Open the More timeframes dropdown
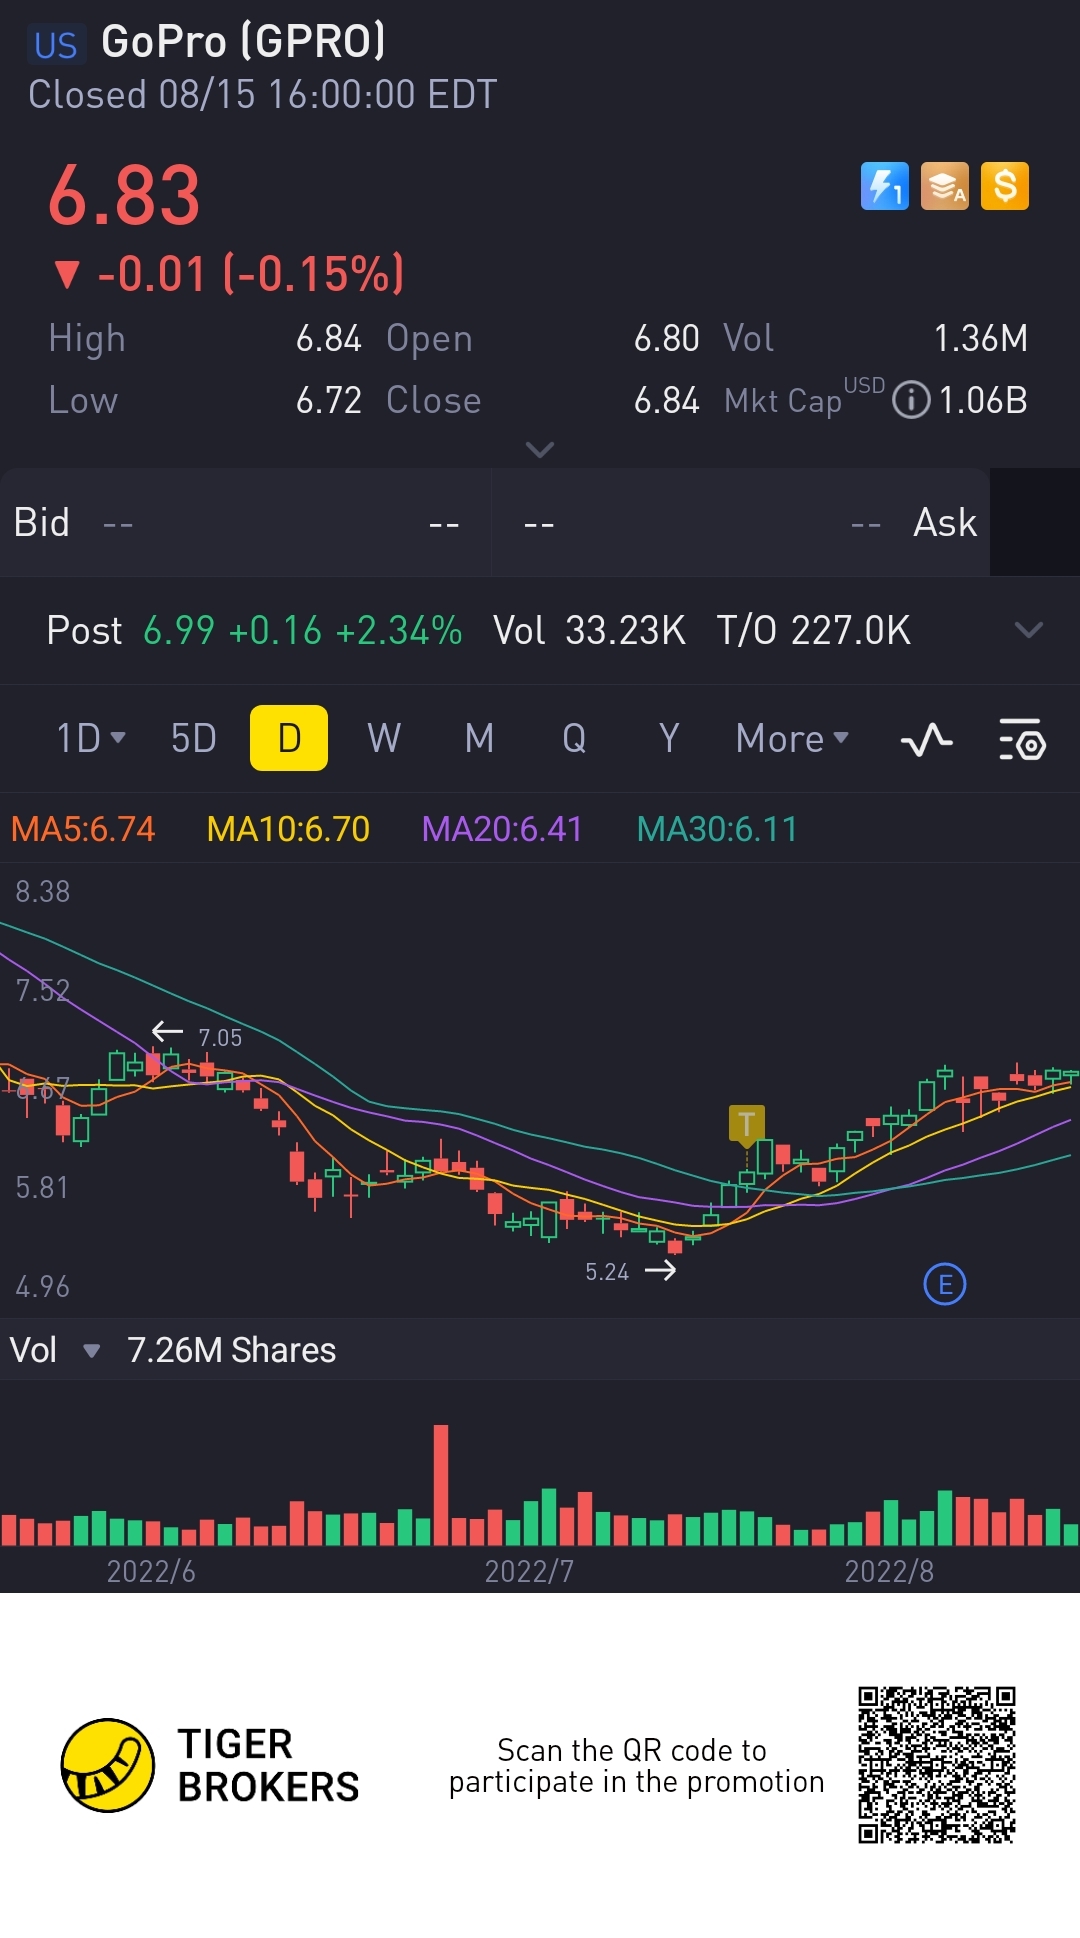1080x1938 pixels. pyautogui.click(x=792, y=738)
